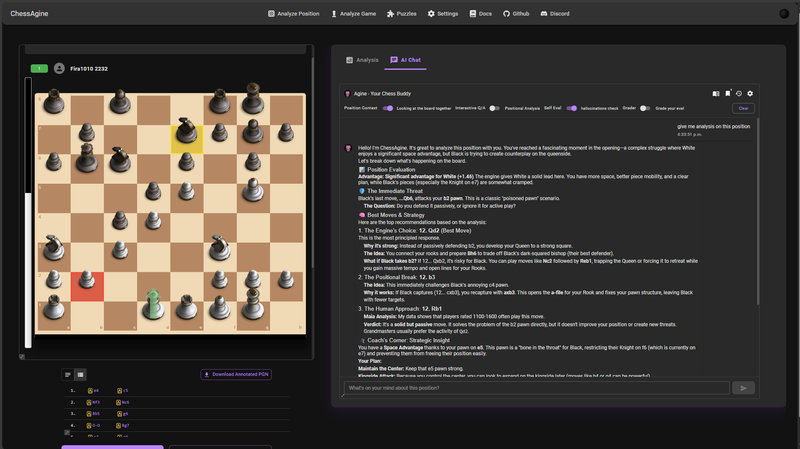
Task: Open the chat settings gear icon
Action: pyautogui.click(x=750, y=93)
